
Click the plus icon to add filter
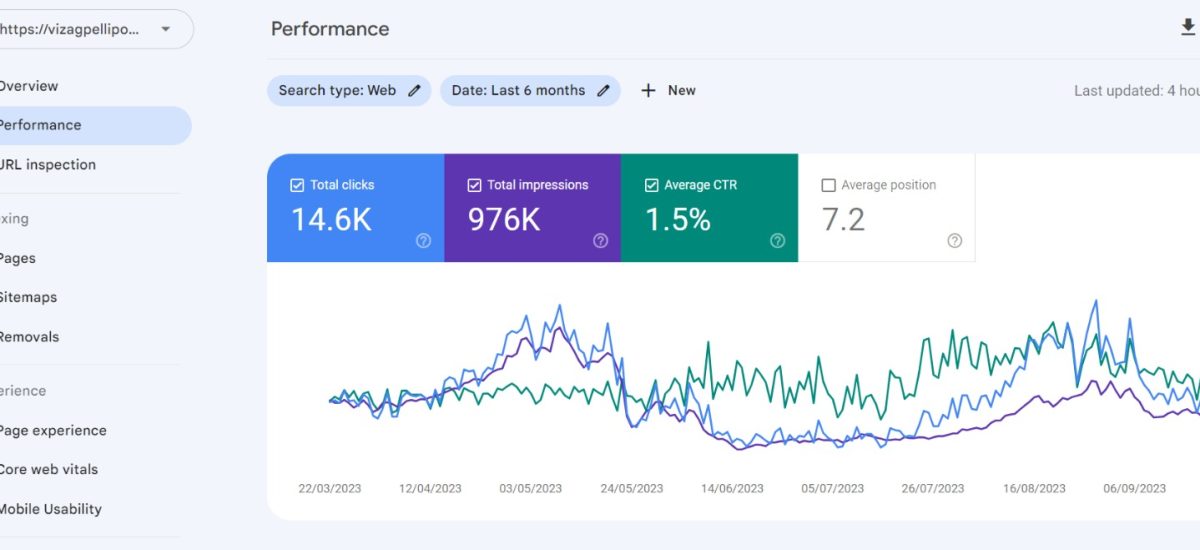point(648,91)
